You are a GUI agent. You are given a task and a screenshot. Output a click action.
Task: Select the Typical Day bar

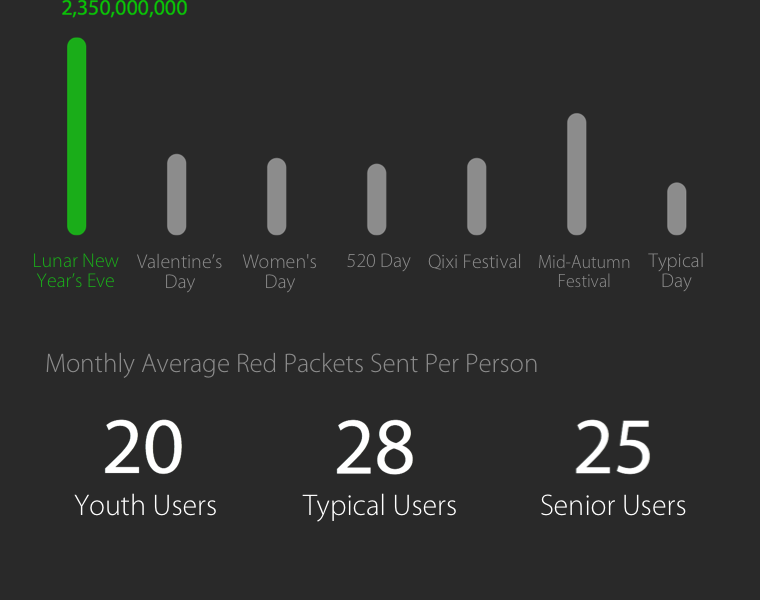[676, 209]
